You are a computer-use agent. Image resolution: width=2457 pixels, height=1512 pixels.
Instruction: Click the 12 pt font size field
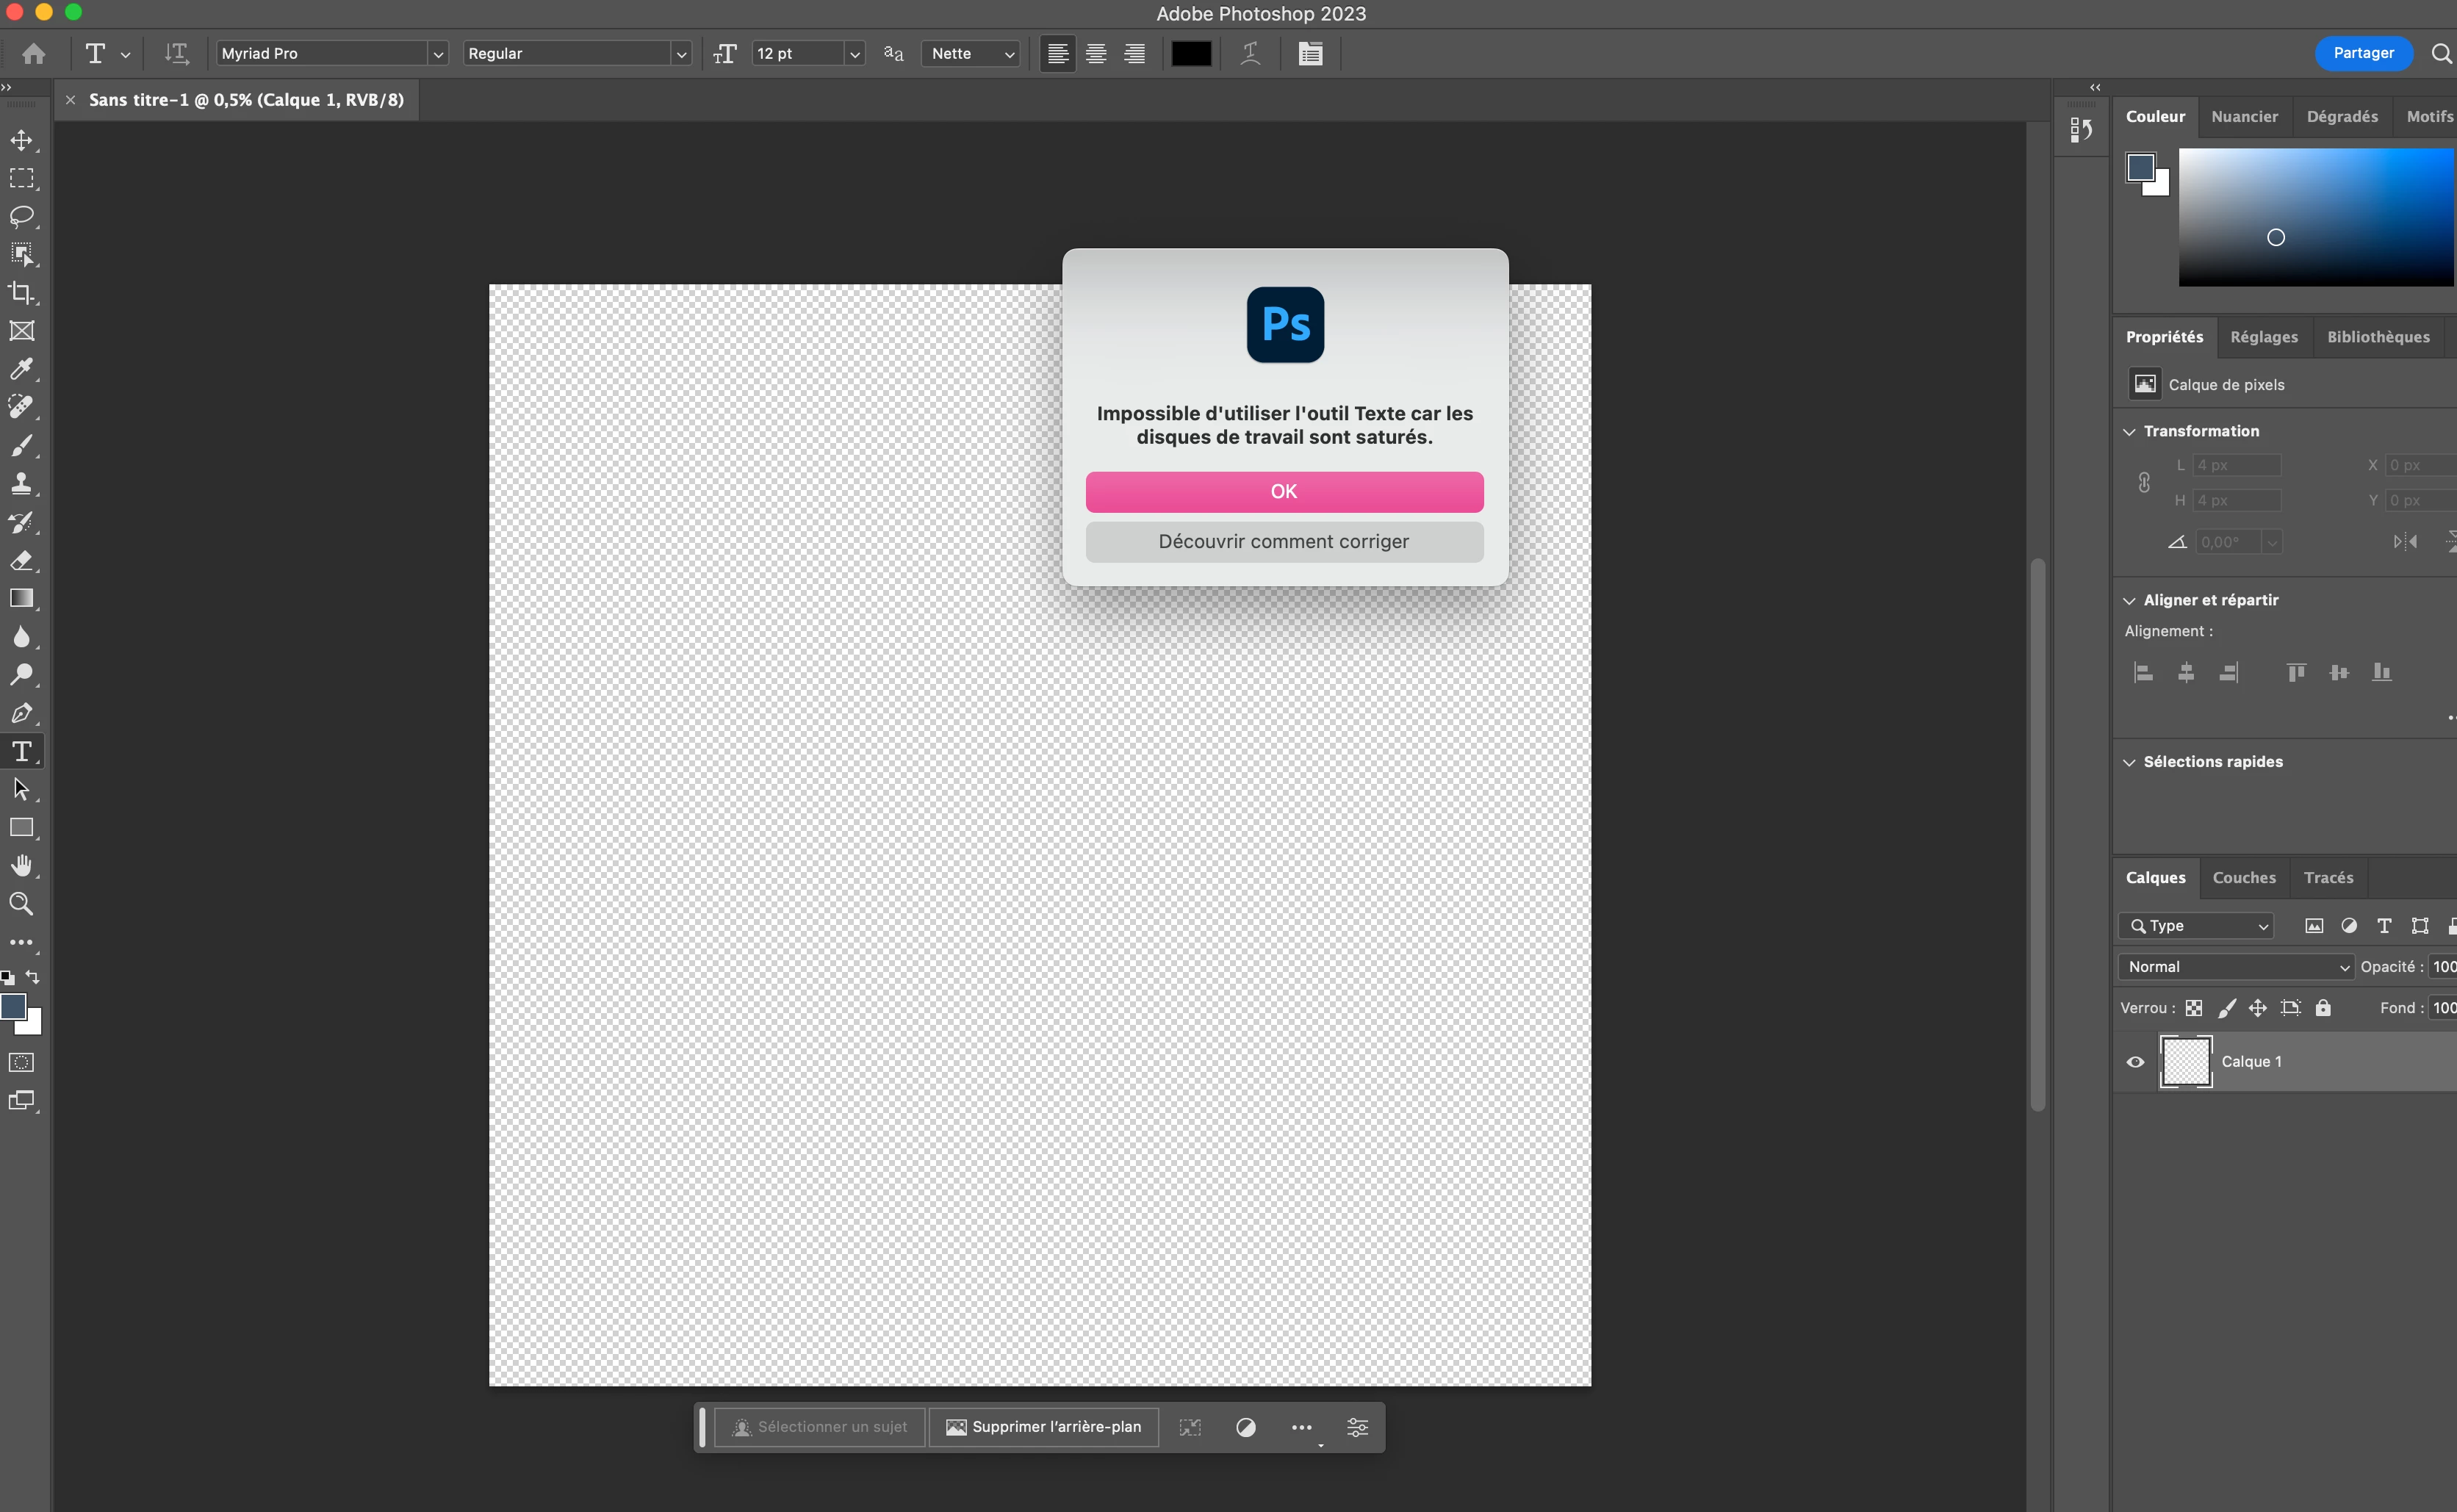[798, 54]
